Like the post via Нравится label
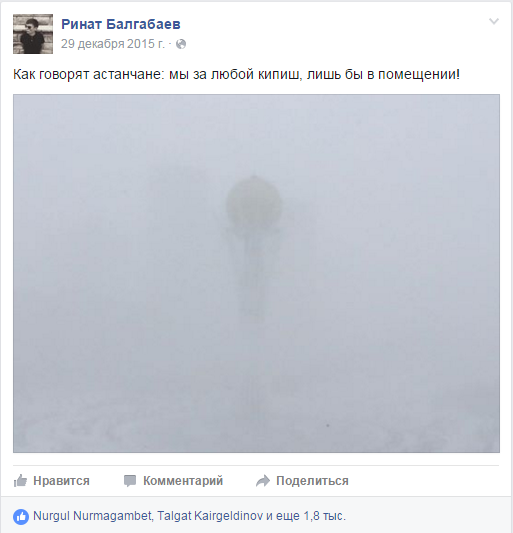Viewport: 513px width, 533px height. (x=61, y=481)
